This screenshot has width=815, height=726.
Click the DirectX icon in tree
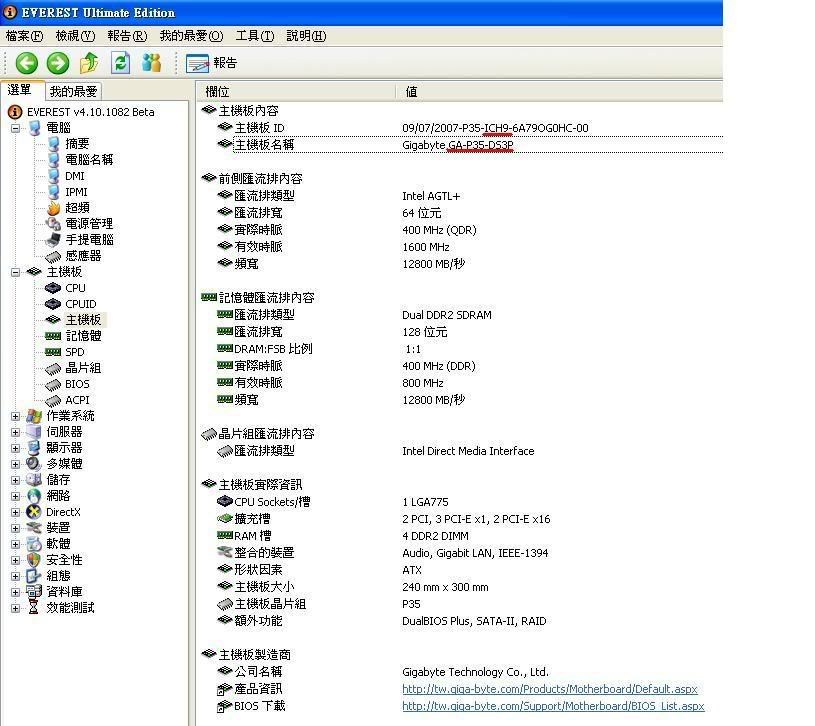[x=34, y=512]
